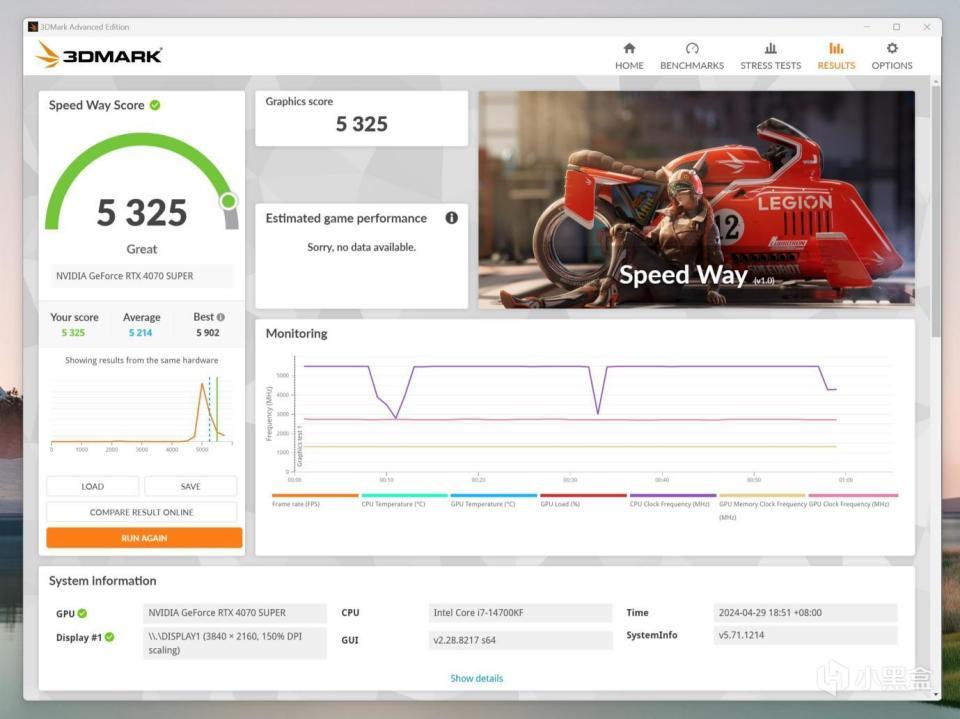Screen dimensions: 960x719
Task: Click the SAVE button
Action: point(190,486)
